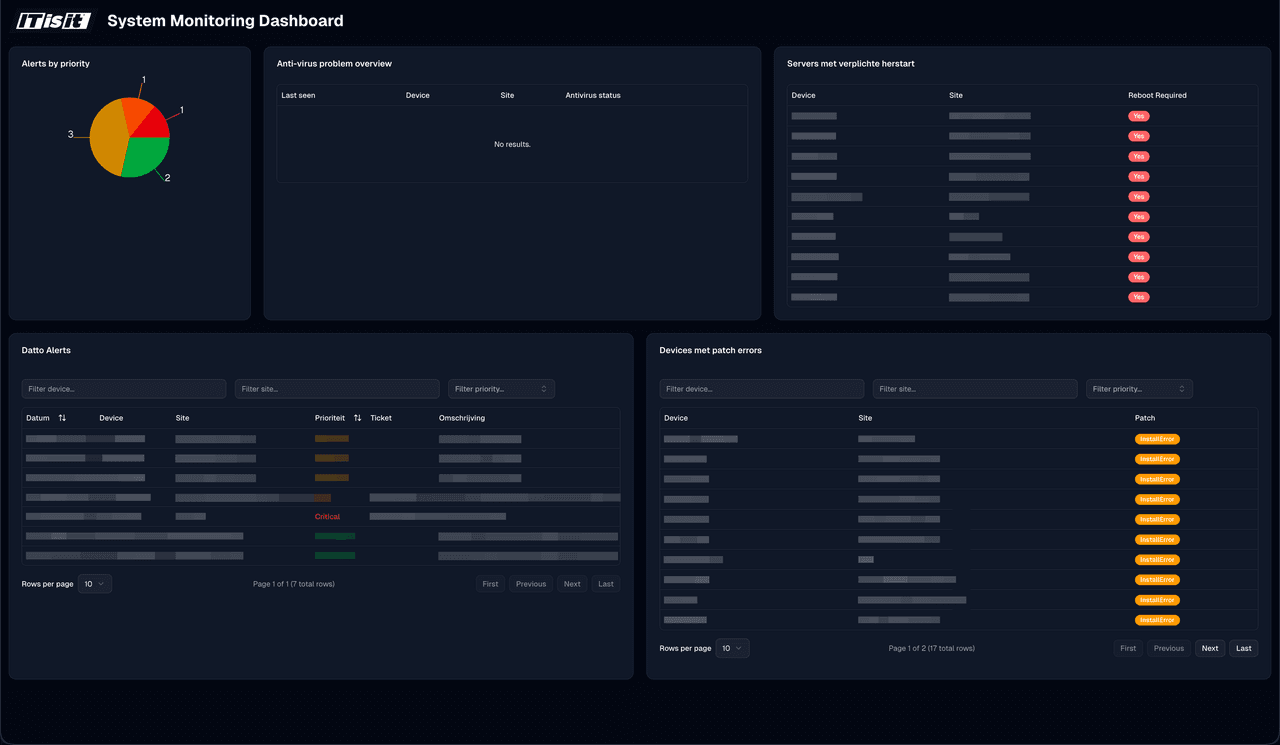This screenshot has width=1280, height=745.
Task: Click the first red Yes reboot badge
Action: coord(1138,116)
